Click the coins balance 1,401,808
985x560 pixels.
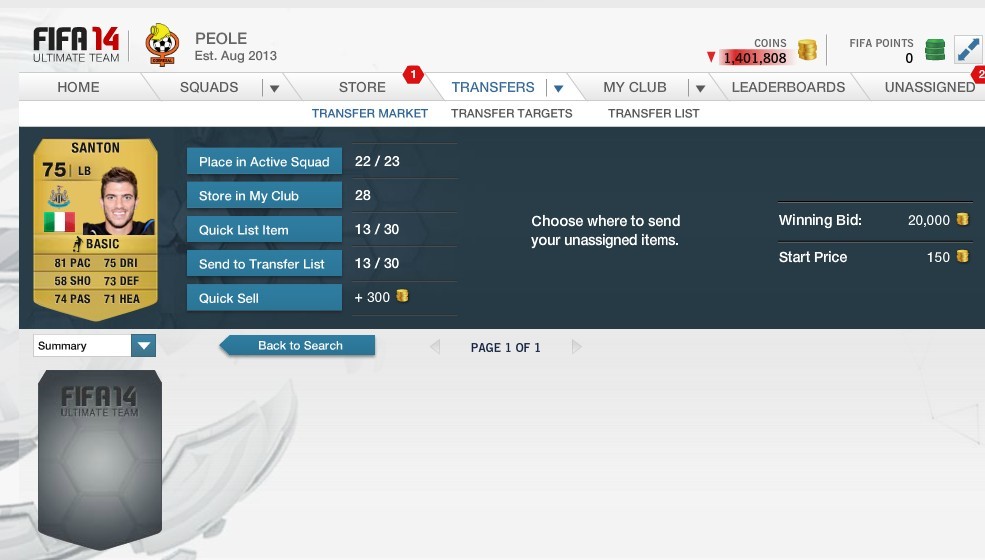754,58
